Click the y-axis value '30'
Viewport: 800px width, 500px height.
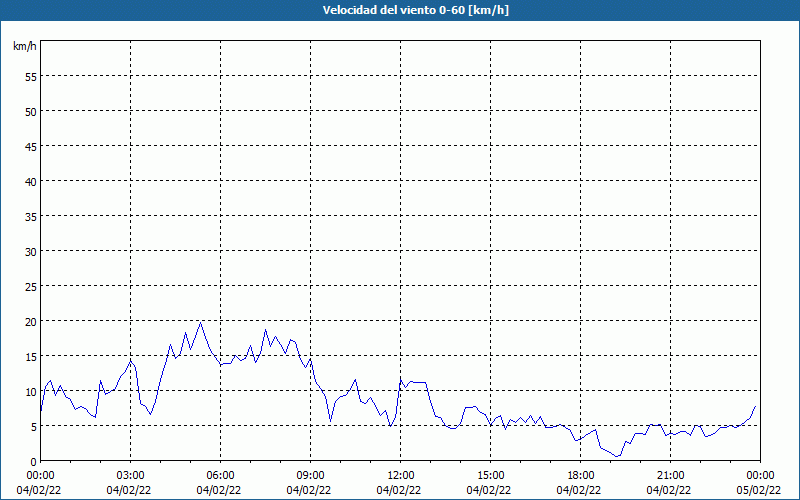[x=31, y=252]
